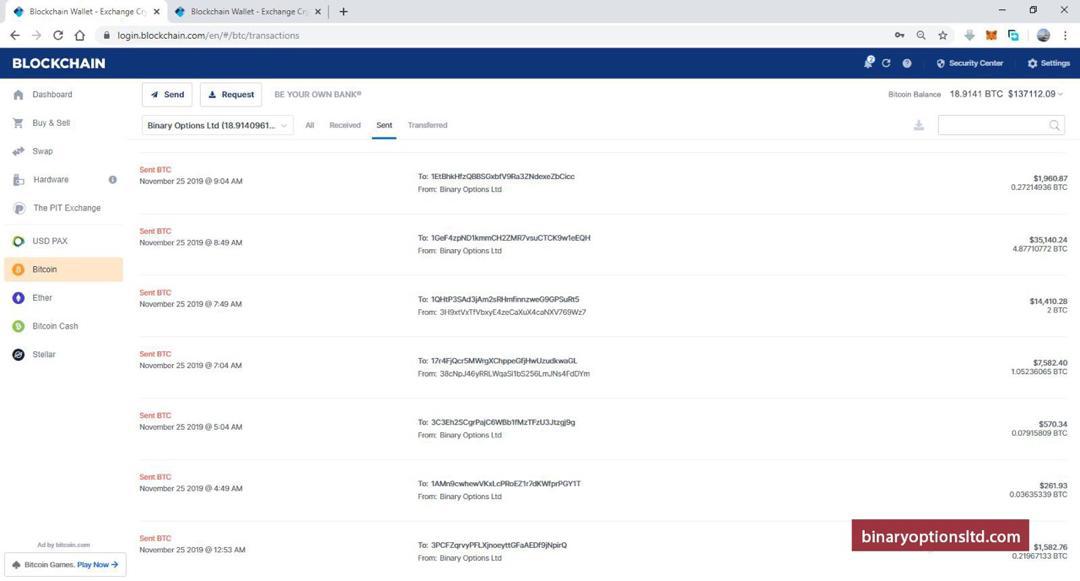Viewport: 1080px width, 581px height.
Task: Switch to the Transferred tab
Action: [x=428, y=125]
